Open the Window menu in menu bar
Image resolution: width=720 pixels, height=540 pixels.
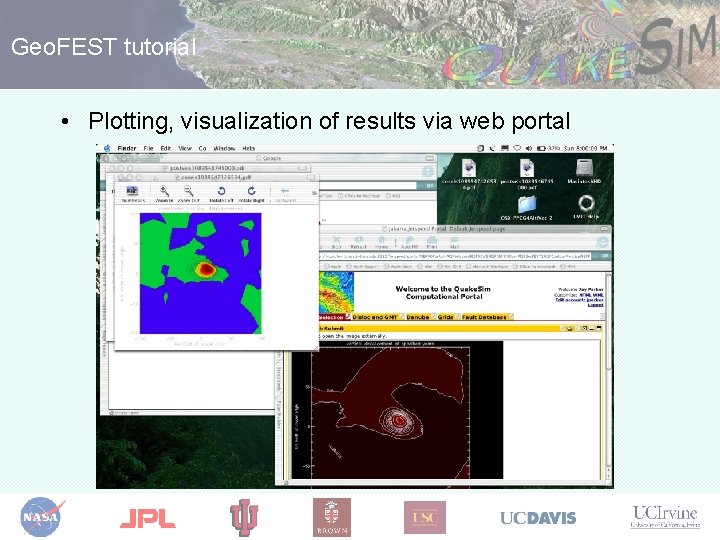(225, 148)
